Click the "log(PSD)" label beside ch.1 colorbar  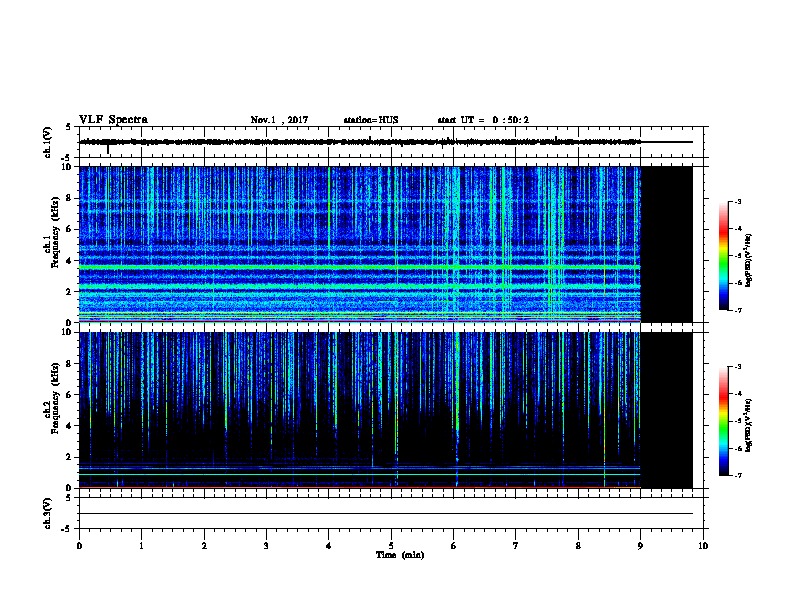pyautogui.click(x=749, y=260)
